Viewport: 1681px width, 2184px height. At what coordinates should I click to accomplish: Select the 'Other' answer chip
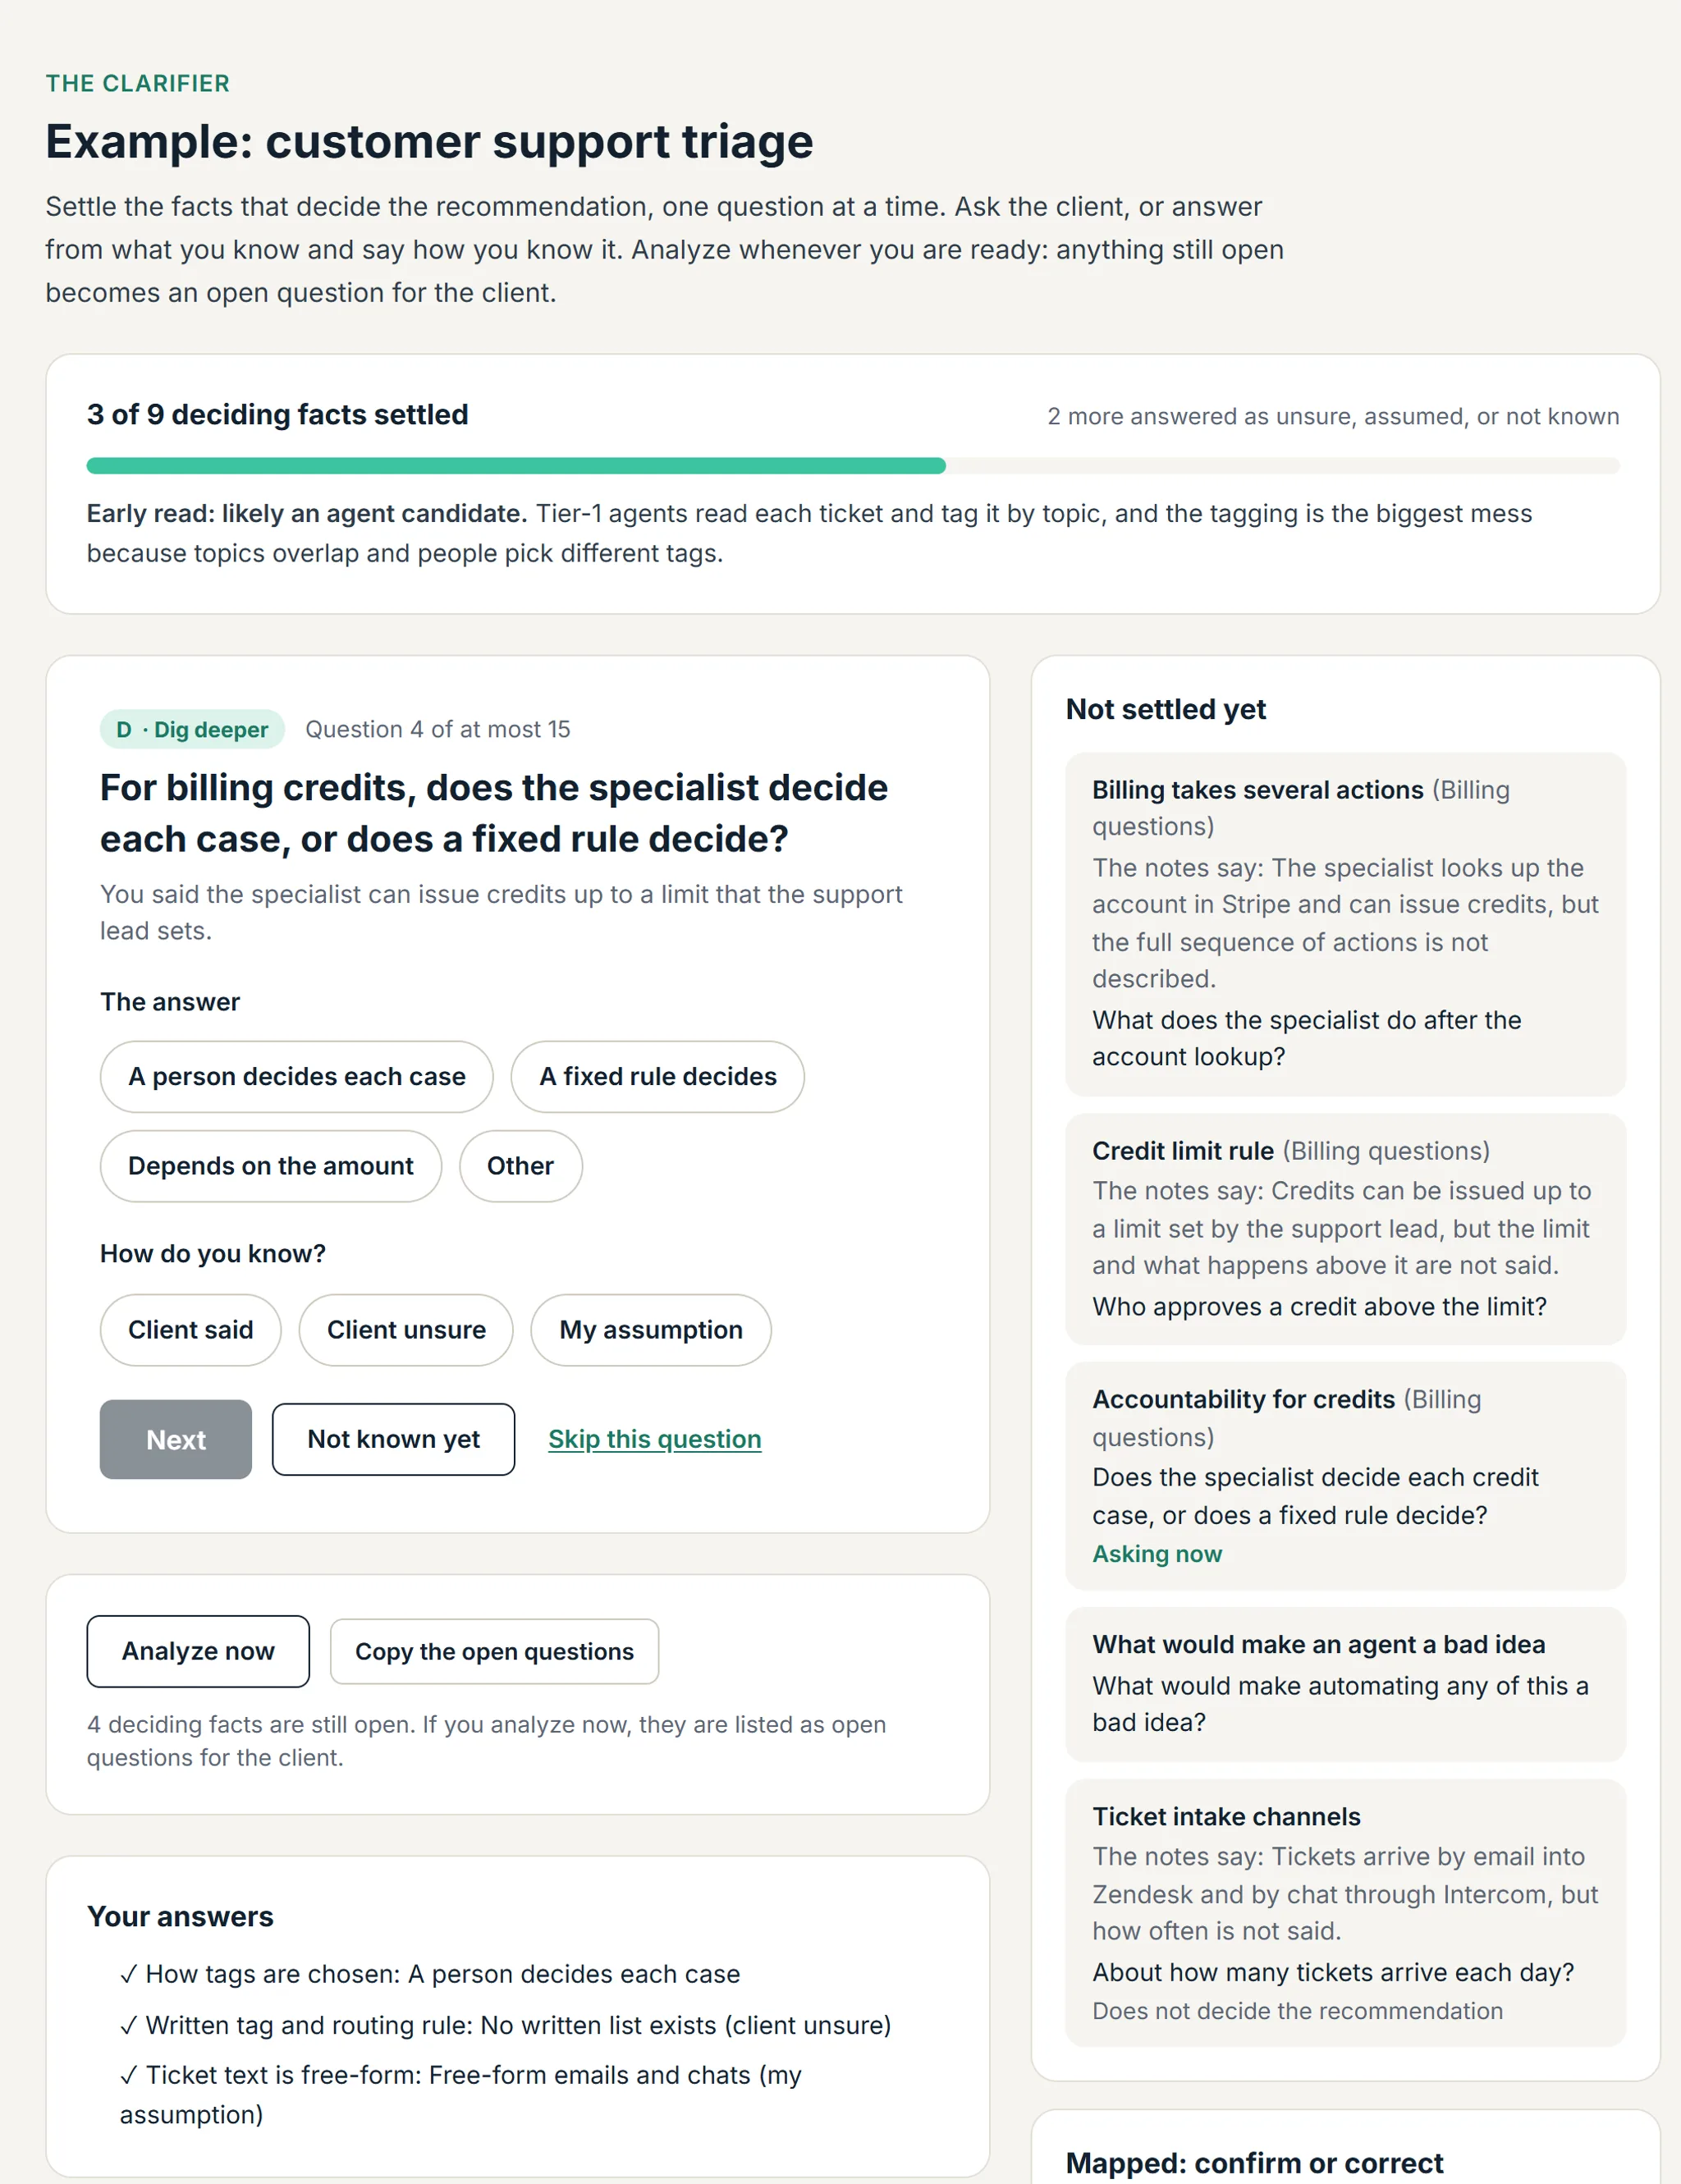tap(520, 1166)
